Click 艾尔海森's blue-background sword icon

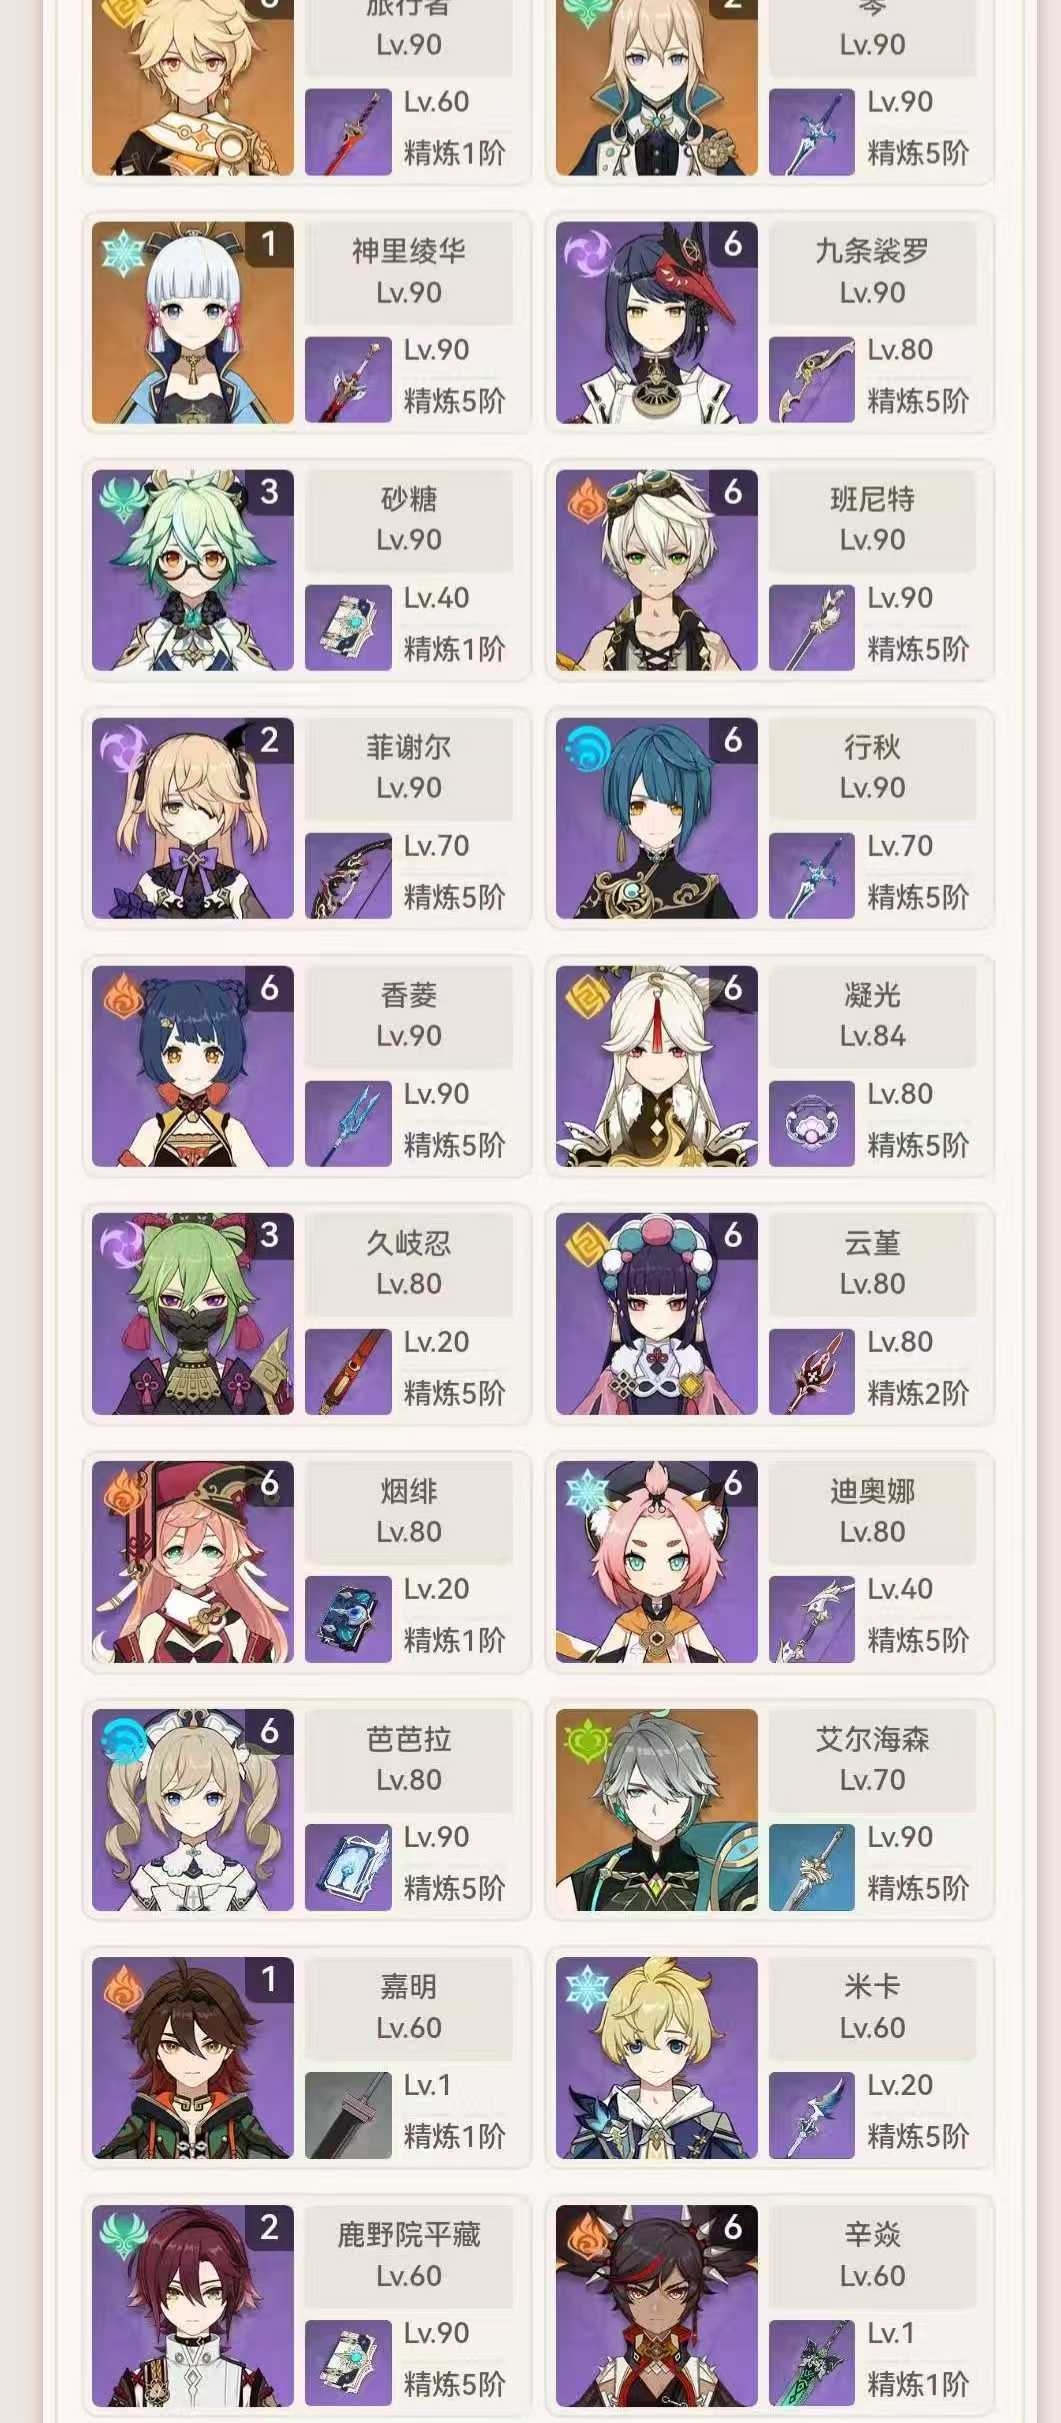[811, 1868]
